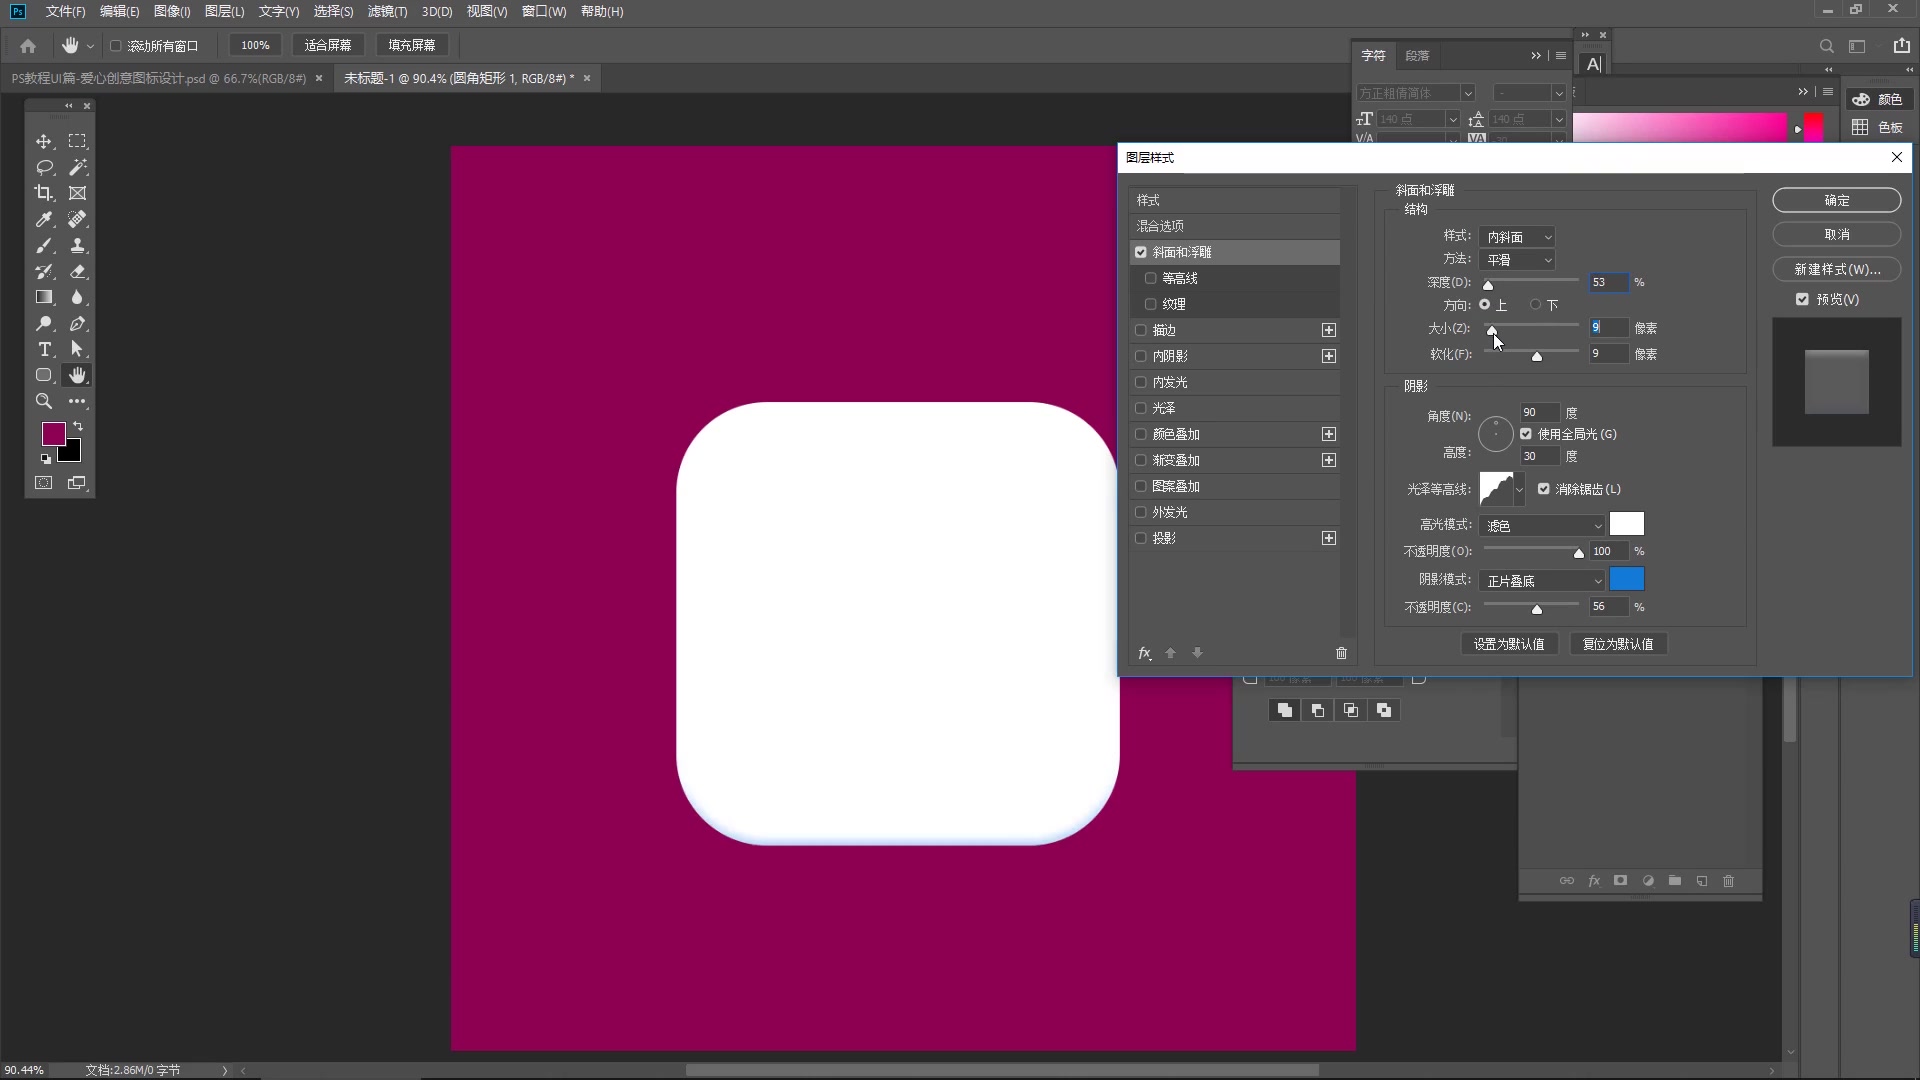Open the File (文件) menu

tap(65, 11)
